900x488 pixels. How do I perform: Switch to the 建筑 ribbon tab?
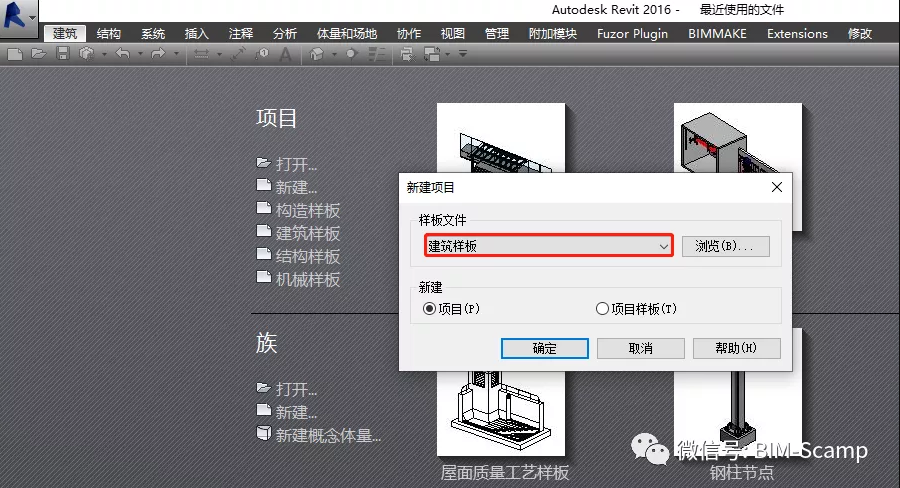[x=65, y=33]
